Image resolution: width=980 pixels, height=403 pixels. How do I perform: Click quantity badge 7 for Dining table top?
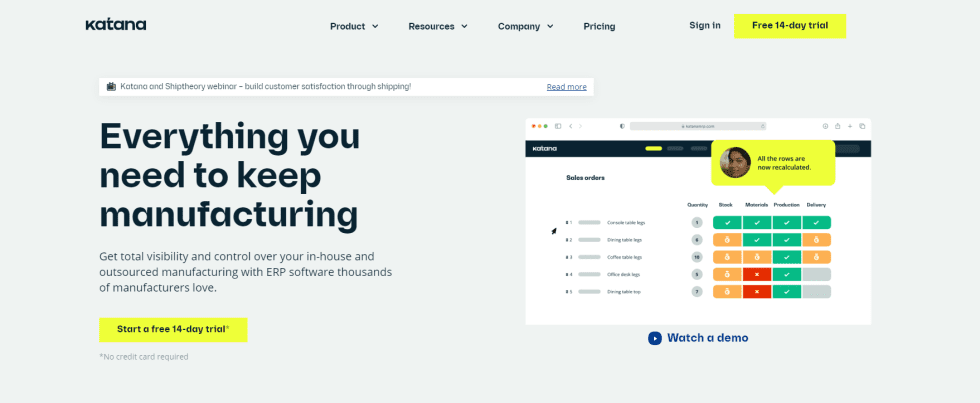[x=697, y=292]
